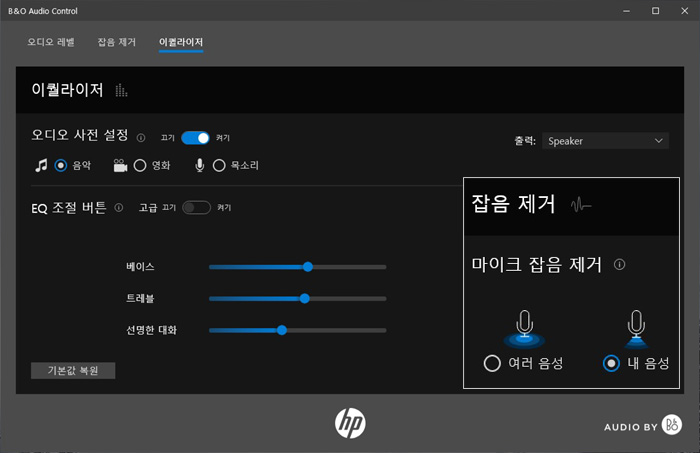Select the 내 음성 radio button

tap(611, 363)
